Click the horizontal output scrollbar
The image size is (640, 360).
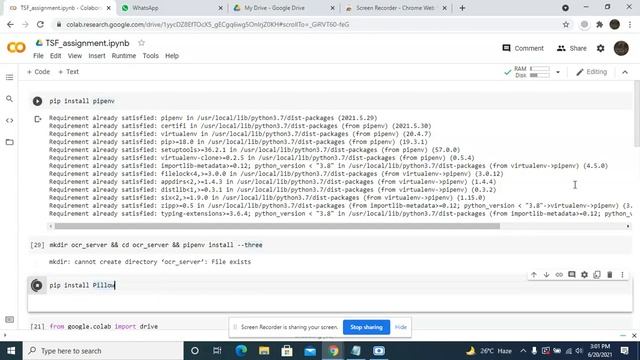coord(277,226)
